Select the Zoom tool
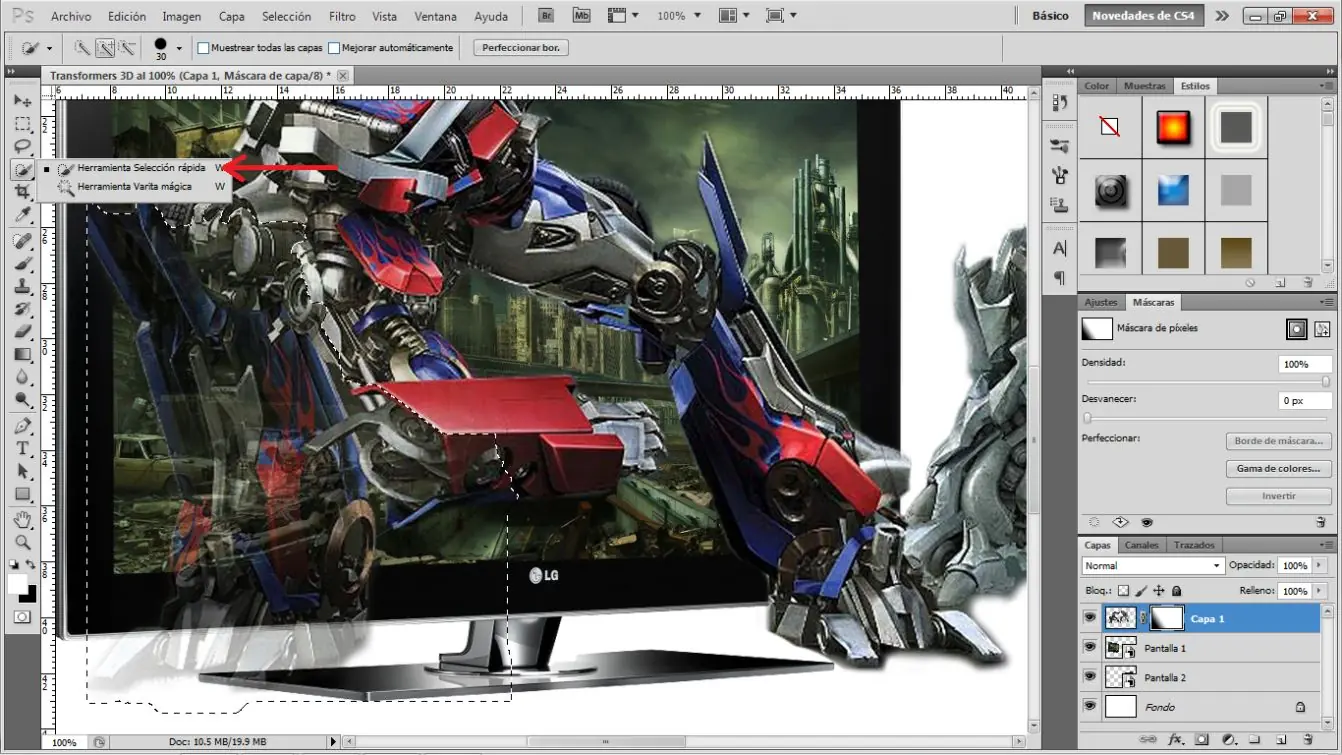This screenshot has width=1342, height=755. click(22, 543)
